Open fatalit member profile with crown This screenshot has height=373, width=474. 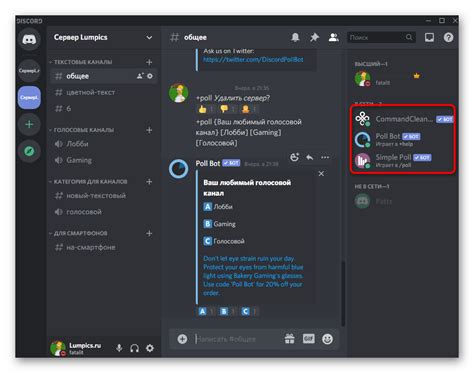tap(403, 79)
